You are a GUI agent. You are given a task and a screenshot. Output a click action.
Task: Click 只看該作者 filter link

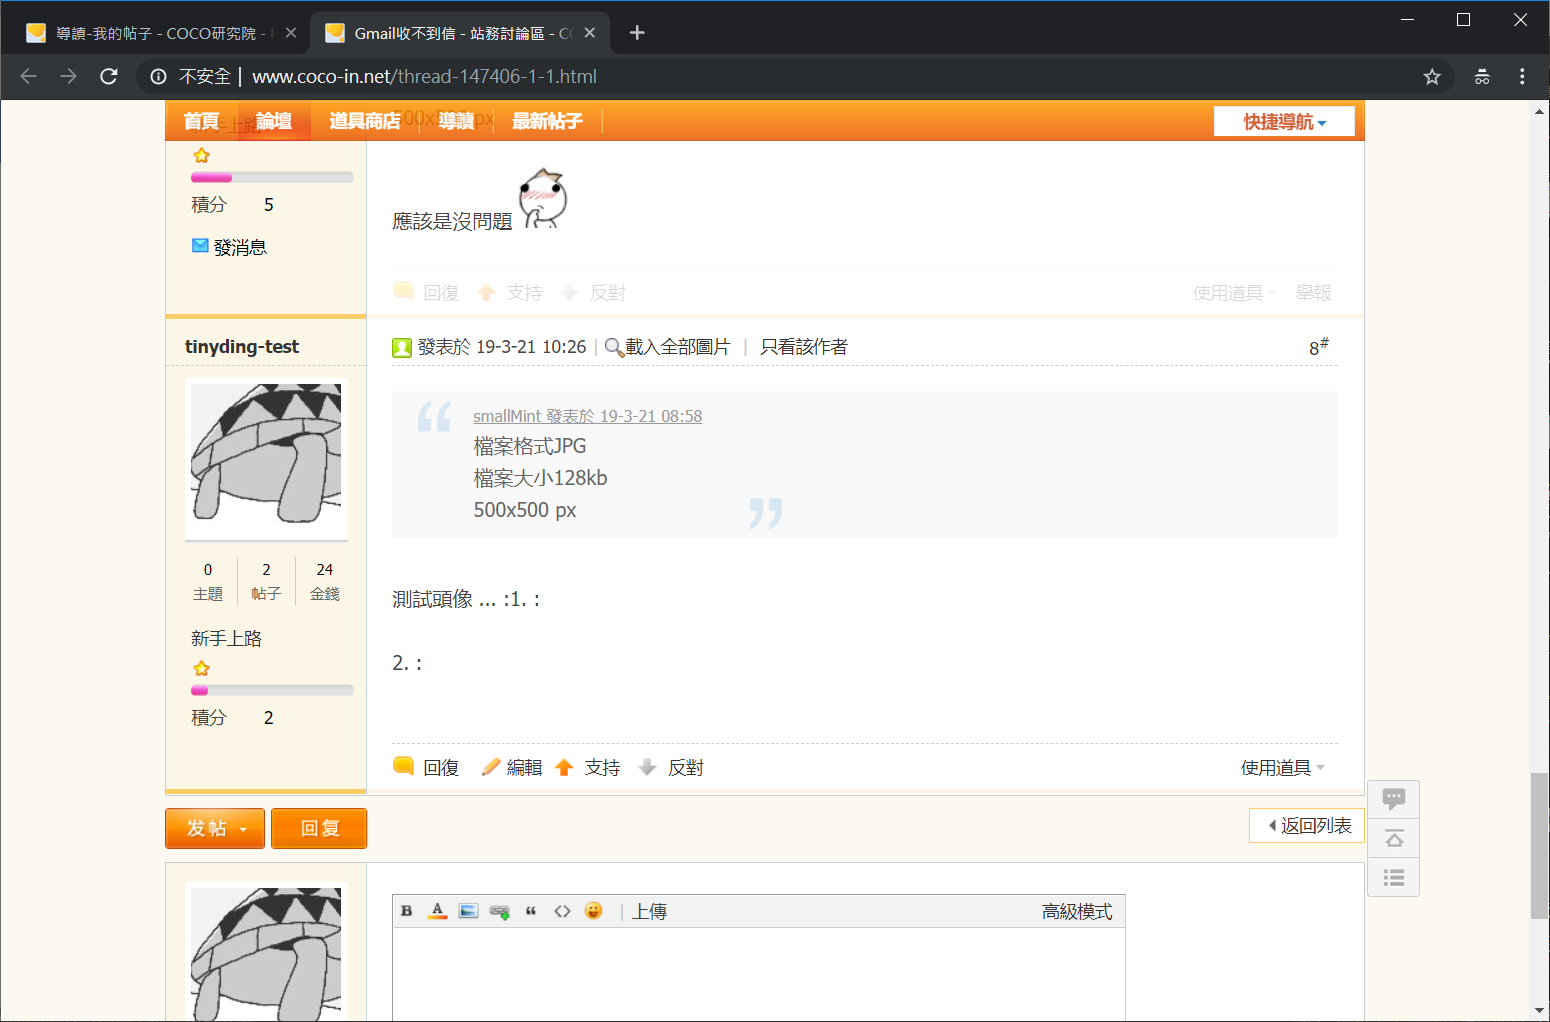point(804,346)
